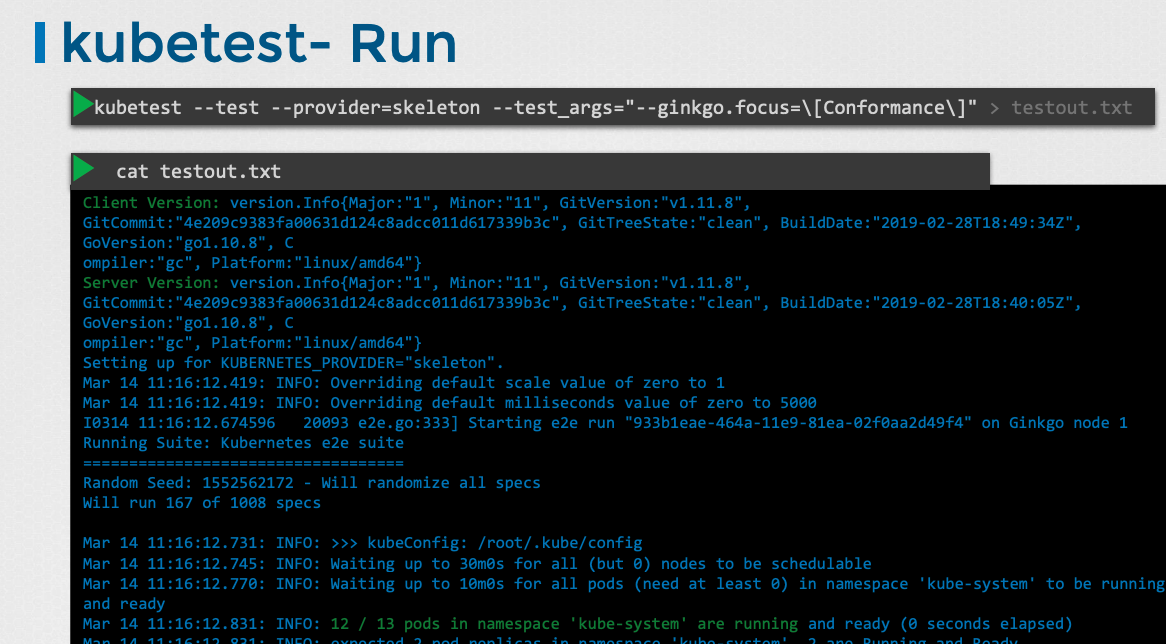The width and height of the screenshot is (1166, 644).
Task: Click BuildDate "2019-02-28T18:40:05Z" value
Action: point(976,303)
